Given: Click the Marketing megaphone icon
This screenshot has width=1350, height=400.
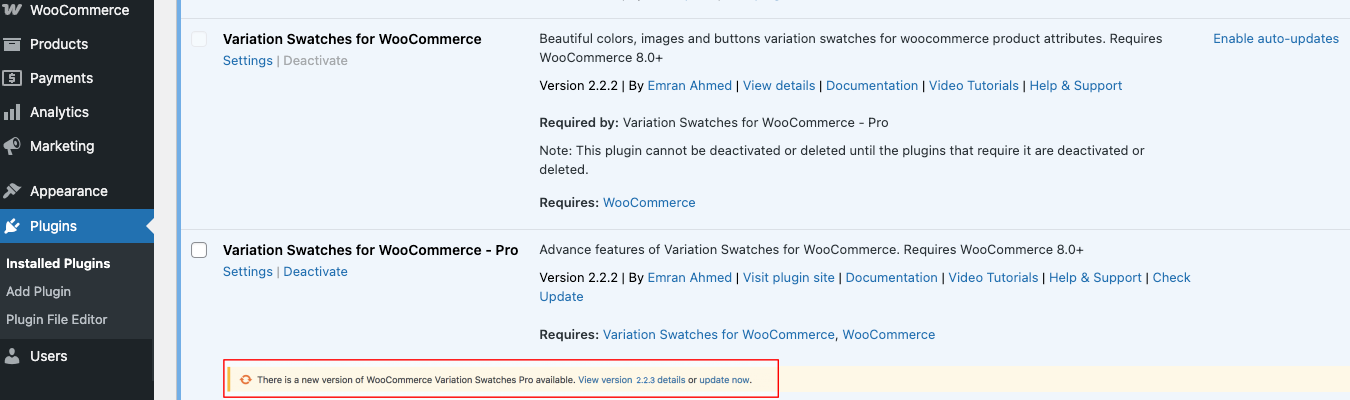Looking at the screenshot, I should [12, 146].
